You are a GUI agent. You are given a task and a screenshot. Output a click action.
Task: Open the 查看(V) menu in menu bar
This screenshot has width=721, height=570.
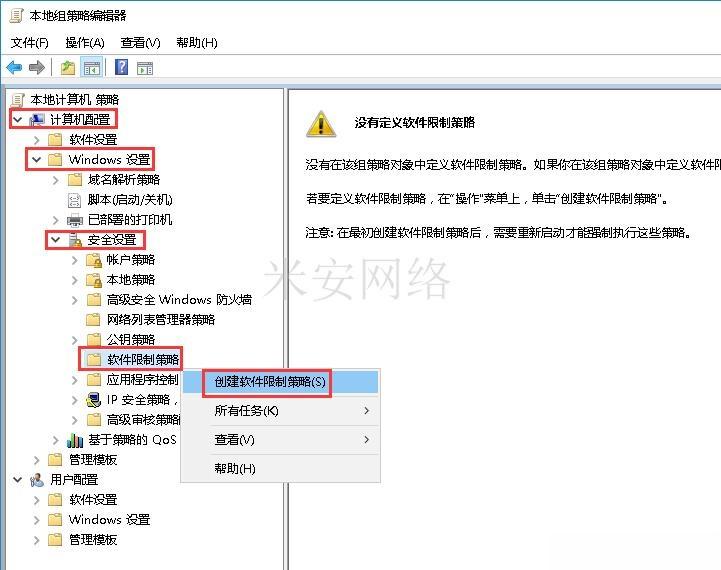click(x=140, y=43)
